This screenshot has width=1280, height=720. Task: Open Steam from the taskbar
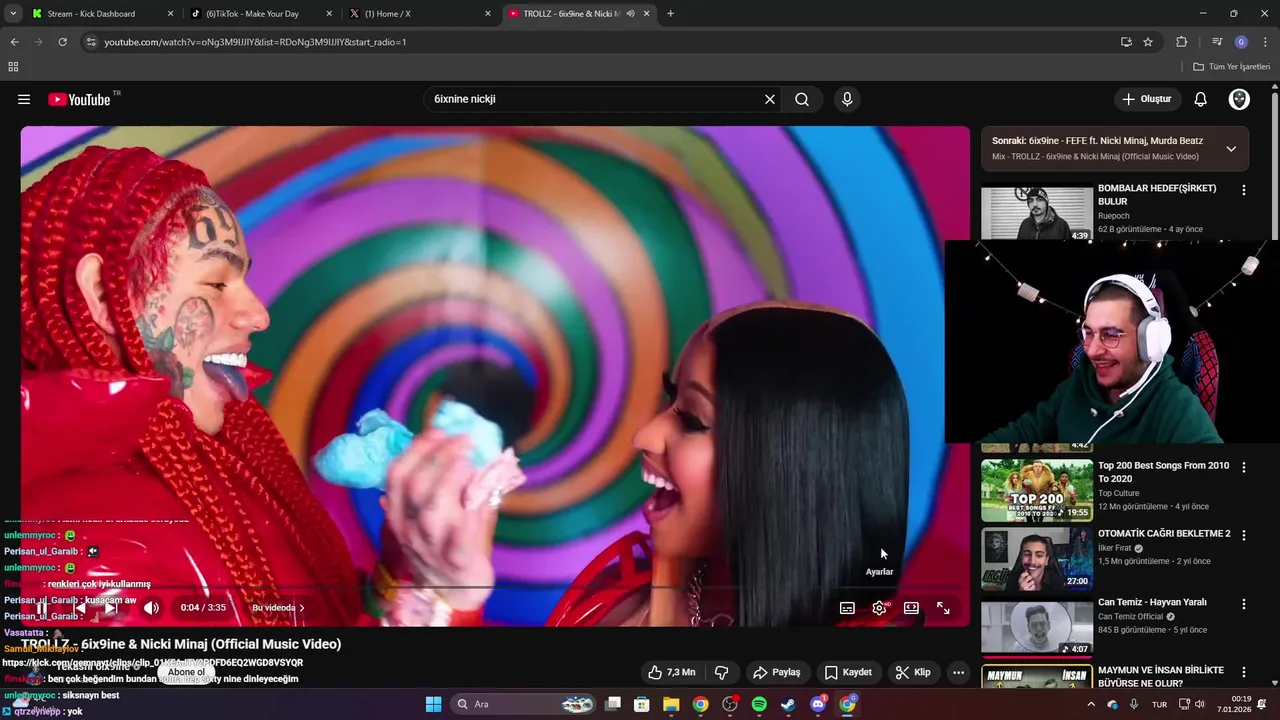(788, 704)
